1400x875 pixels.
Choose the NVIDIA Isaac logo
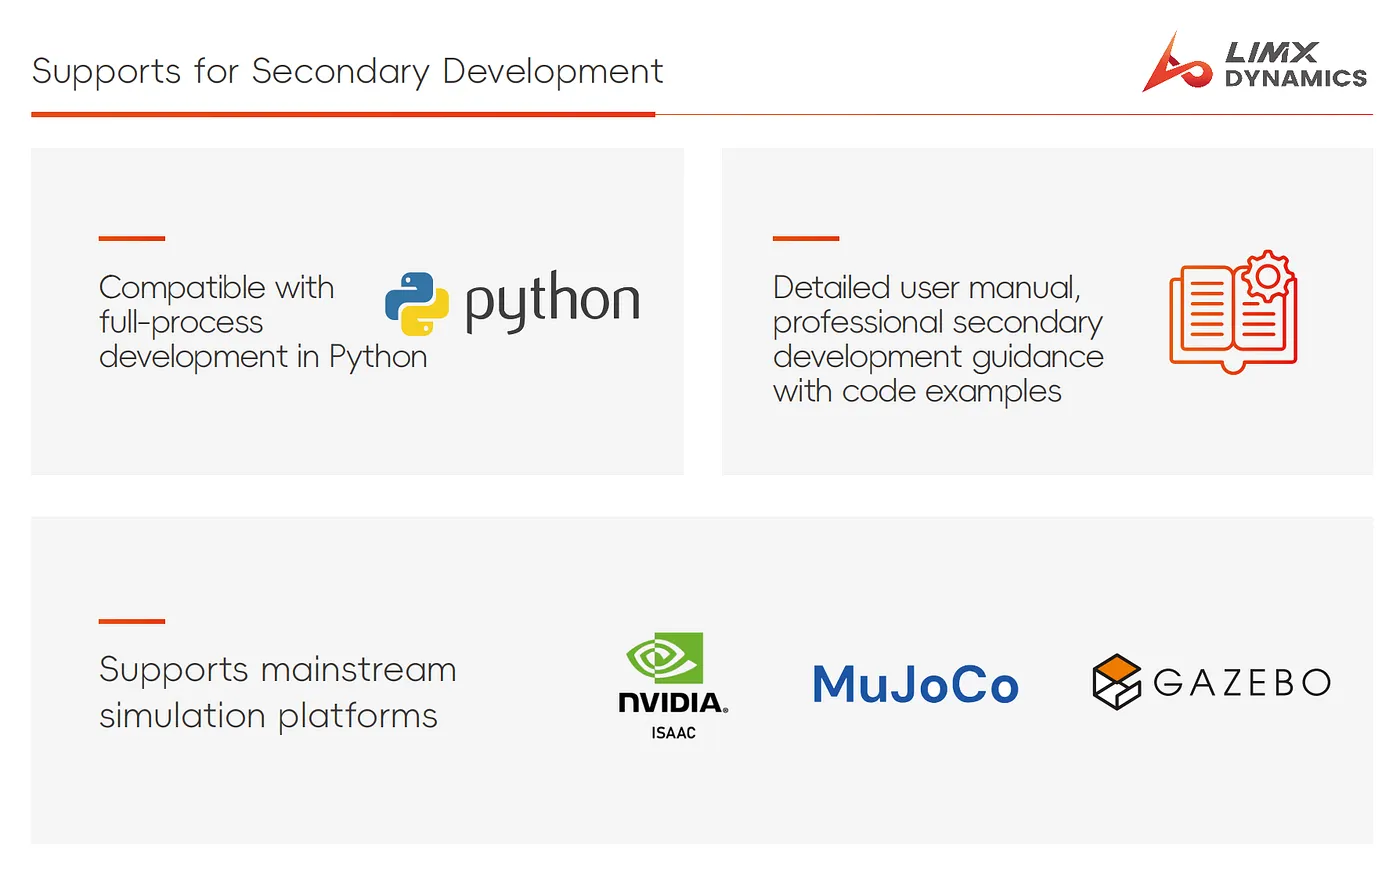pos(673,686)
